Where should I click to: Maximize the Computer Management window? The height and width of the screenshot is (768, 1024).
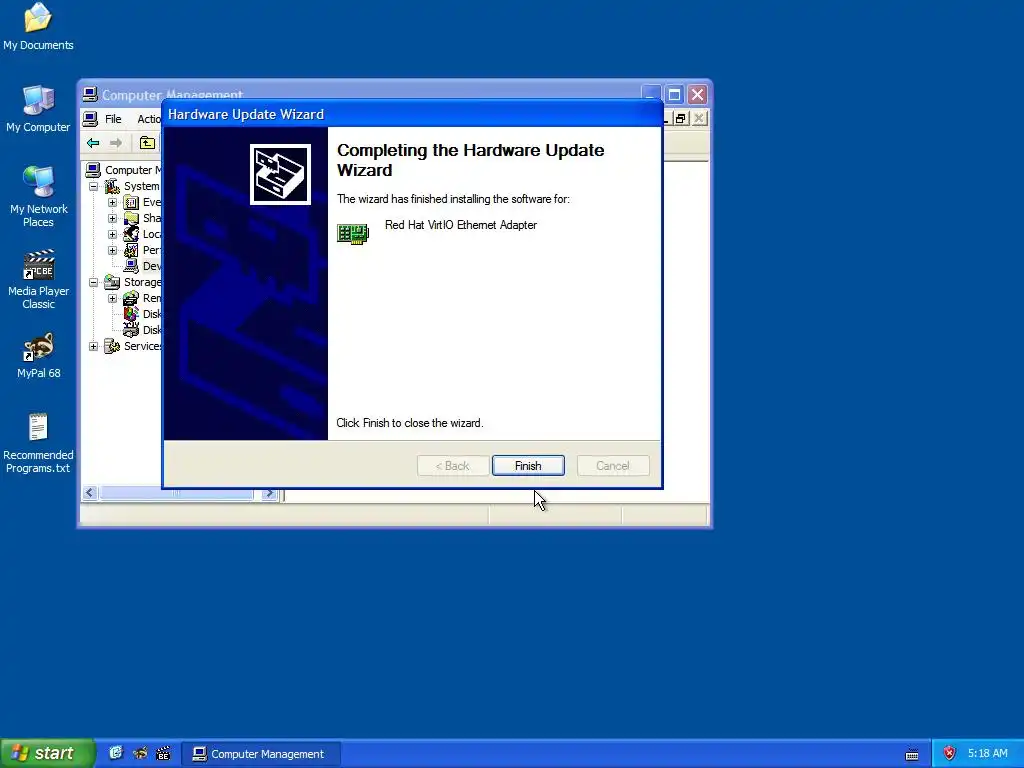674,95
